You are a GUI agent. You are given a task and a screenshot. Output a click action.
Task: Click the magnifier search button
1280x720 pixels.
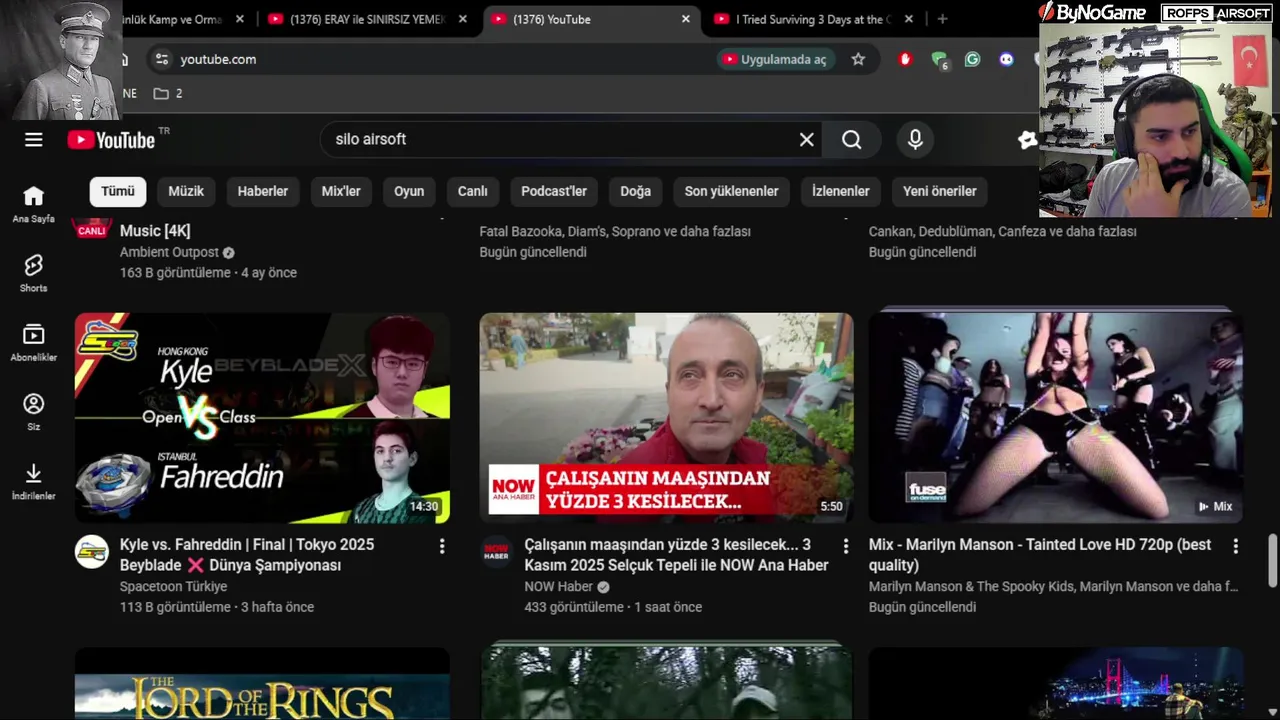coord(851,140)
